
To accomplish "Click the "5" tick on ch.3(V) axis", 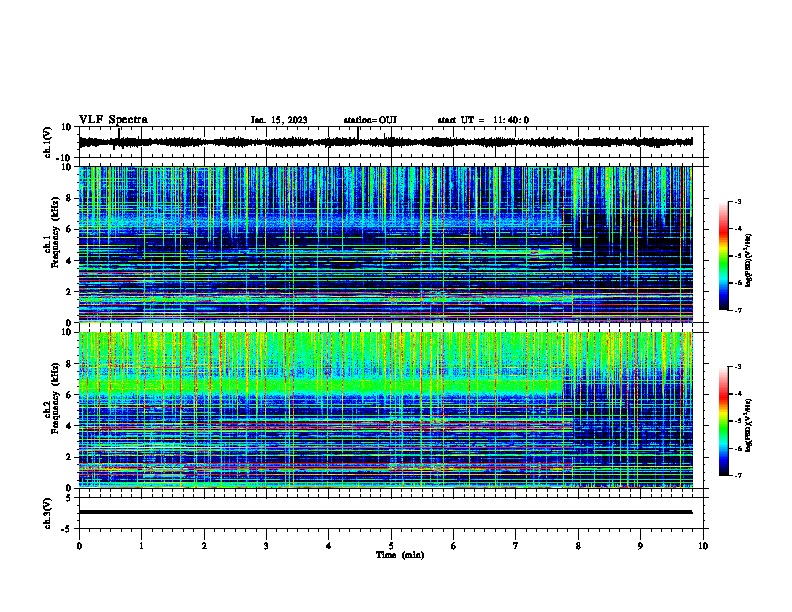I will pos(70,498).
